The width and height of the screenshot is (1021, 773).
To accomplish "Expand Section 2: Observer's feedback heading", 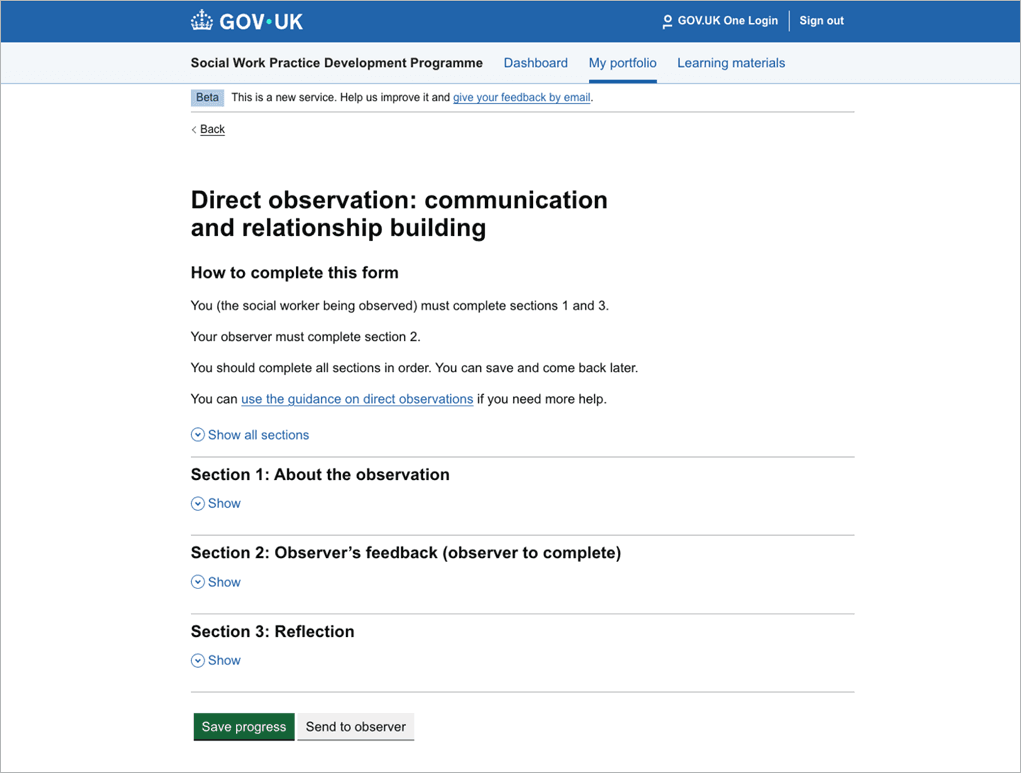I will click(x=405, y=553).
